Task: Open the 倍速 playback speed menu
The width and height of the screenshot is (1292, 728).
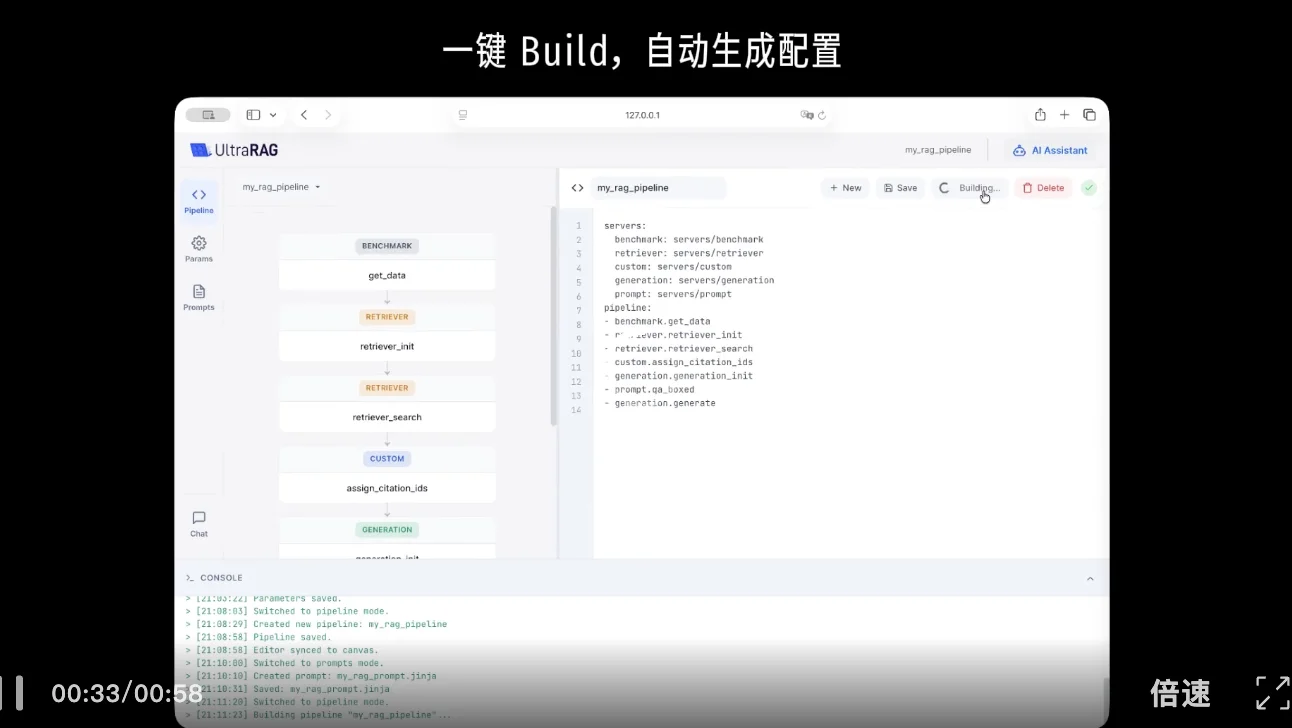Action: (x=1180, y=692)
